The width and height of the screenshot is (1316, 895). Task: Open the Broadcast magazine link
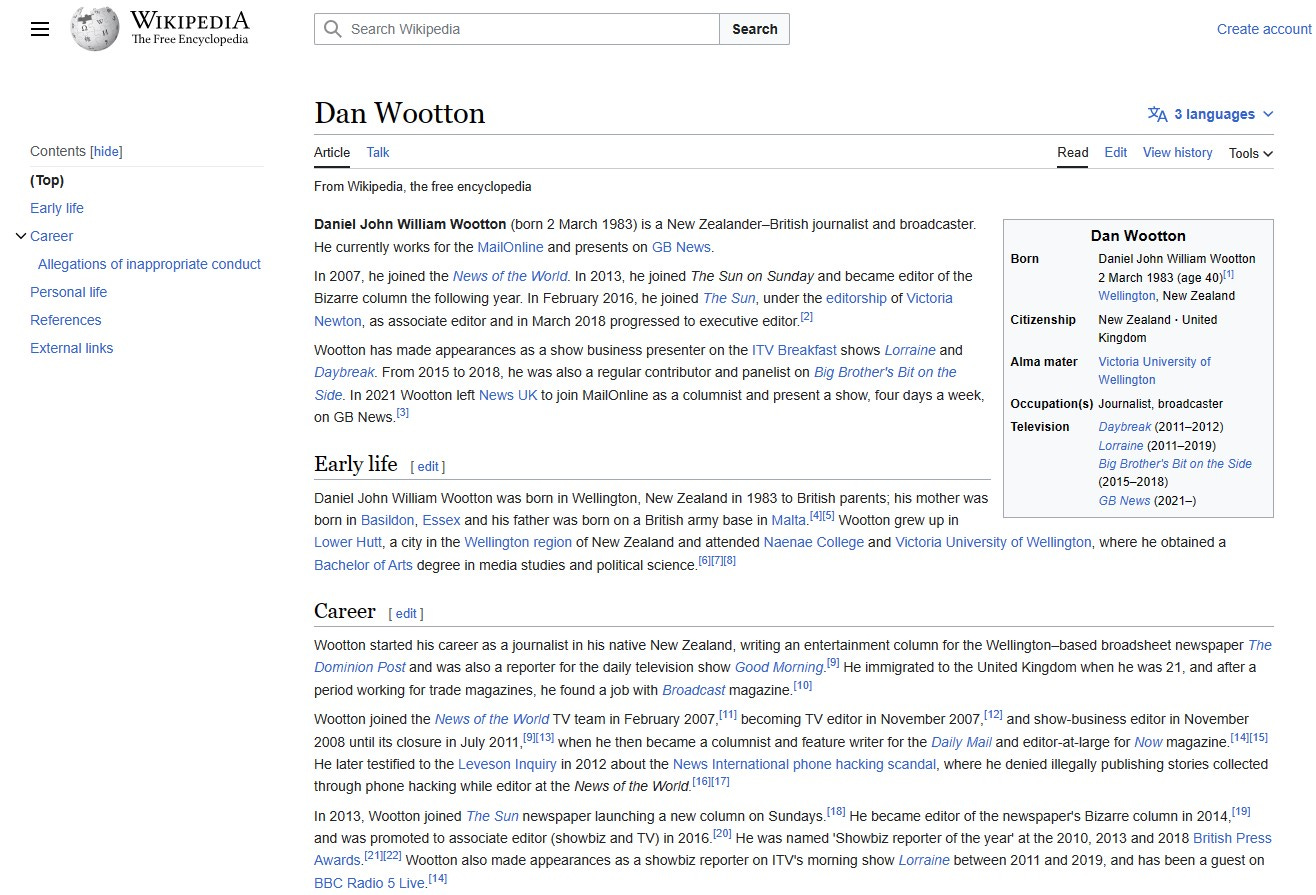click(694, 690)
